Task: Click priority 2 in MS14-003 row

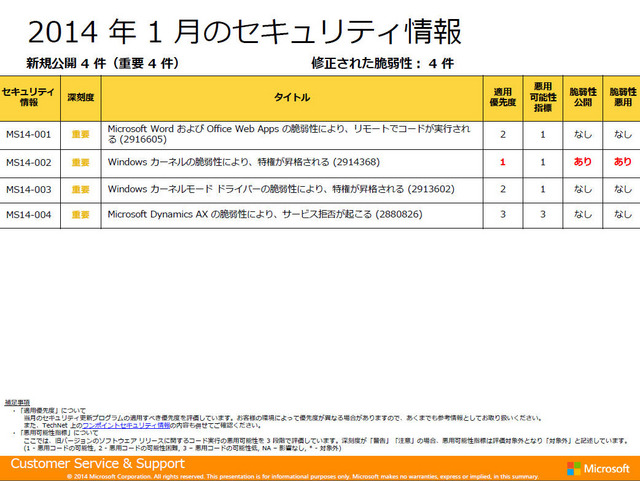Action: coord(503,189)
